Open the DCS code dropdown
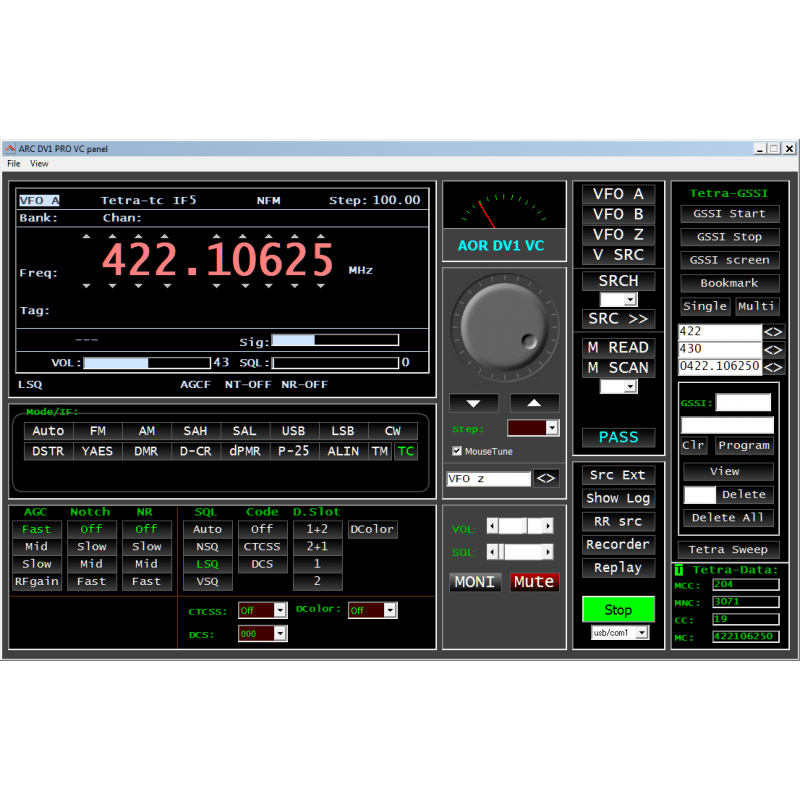 coord(280,634)
